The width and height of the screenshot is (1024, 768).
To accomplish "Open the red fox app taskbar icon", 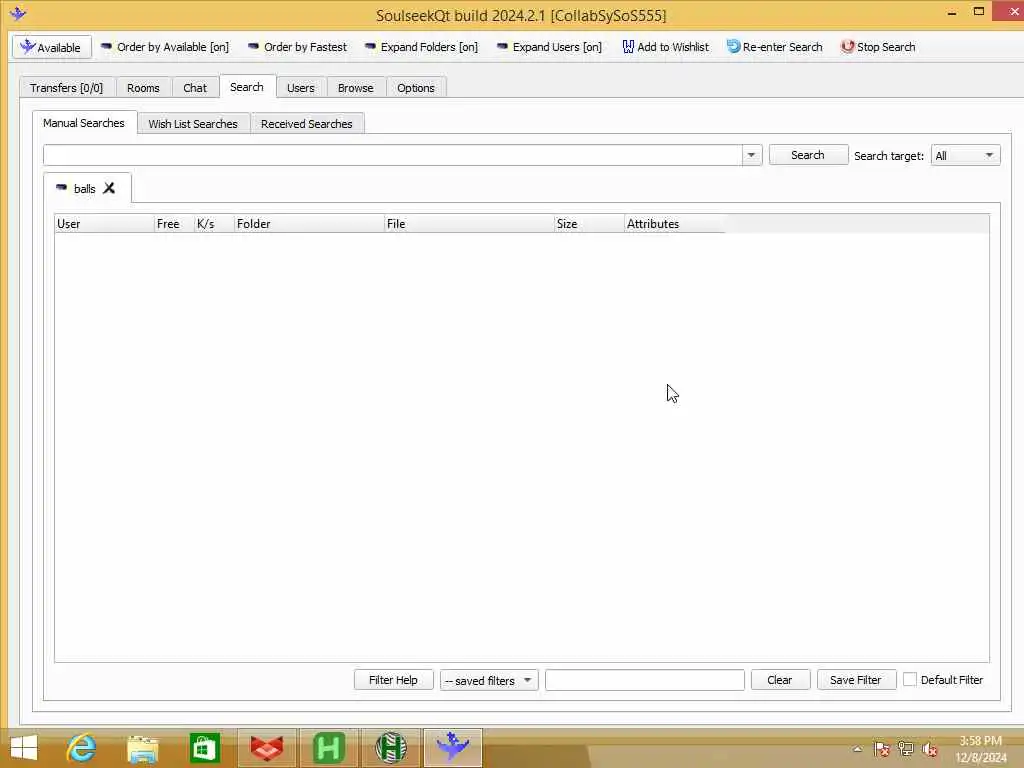I will [267, 748].
